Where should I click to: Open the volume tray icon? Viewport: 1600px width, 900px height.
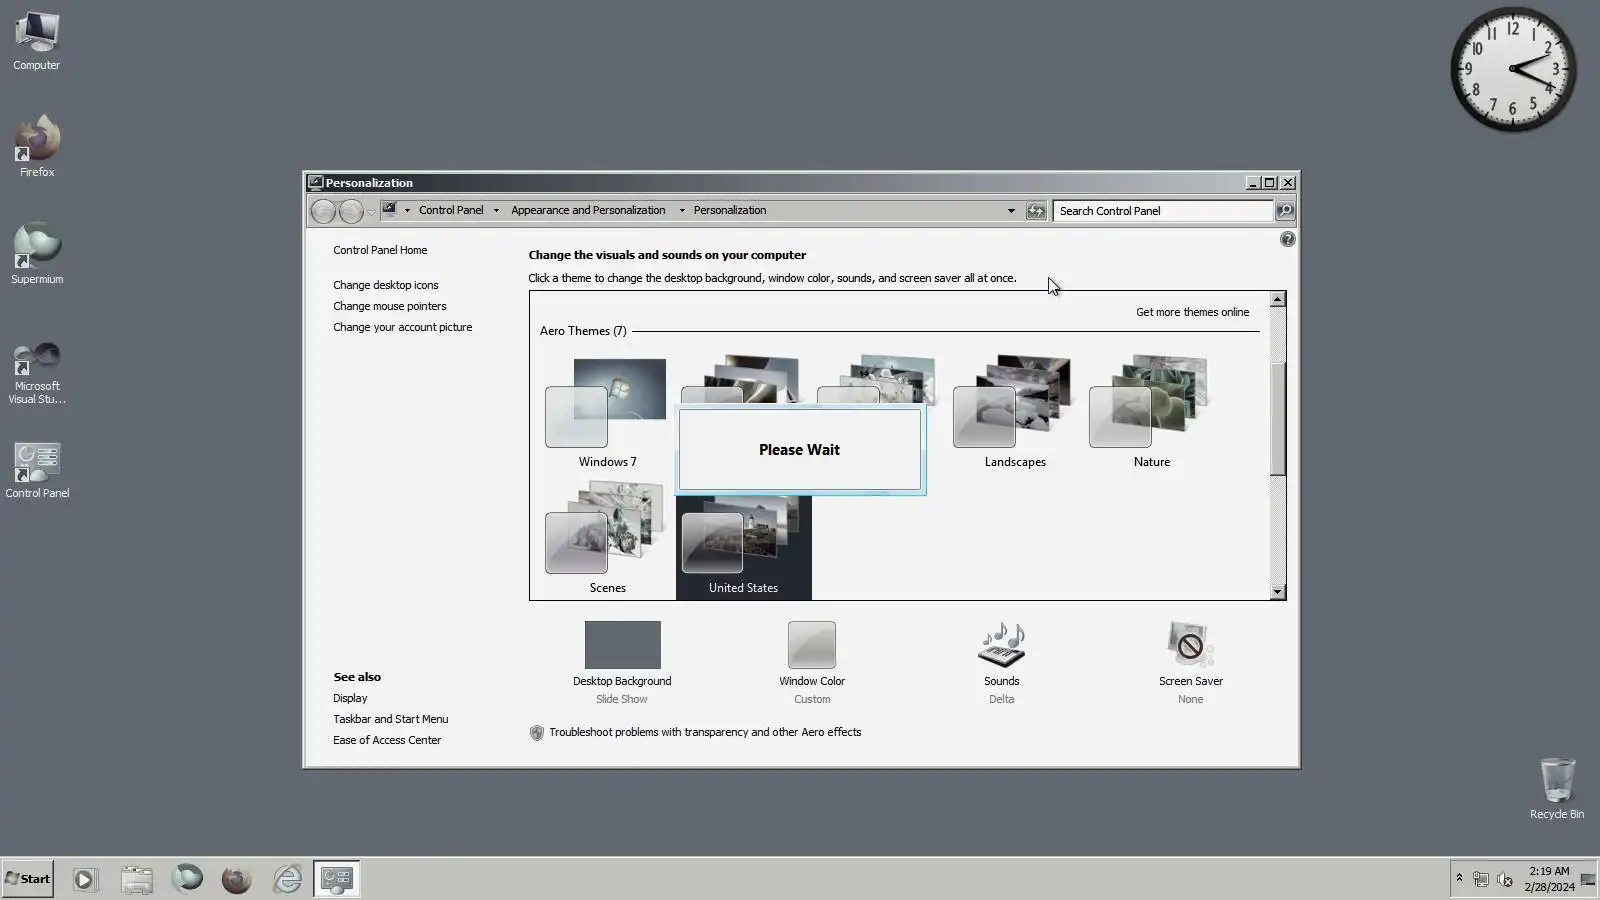pyautogui.click(x=1505, y=880)
